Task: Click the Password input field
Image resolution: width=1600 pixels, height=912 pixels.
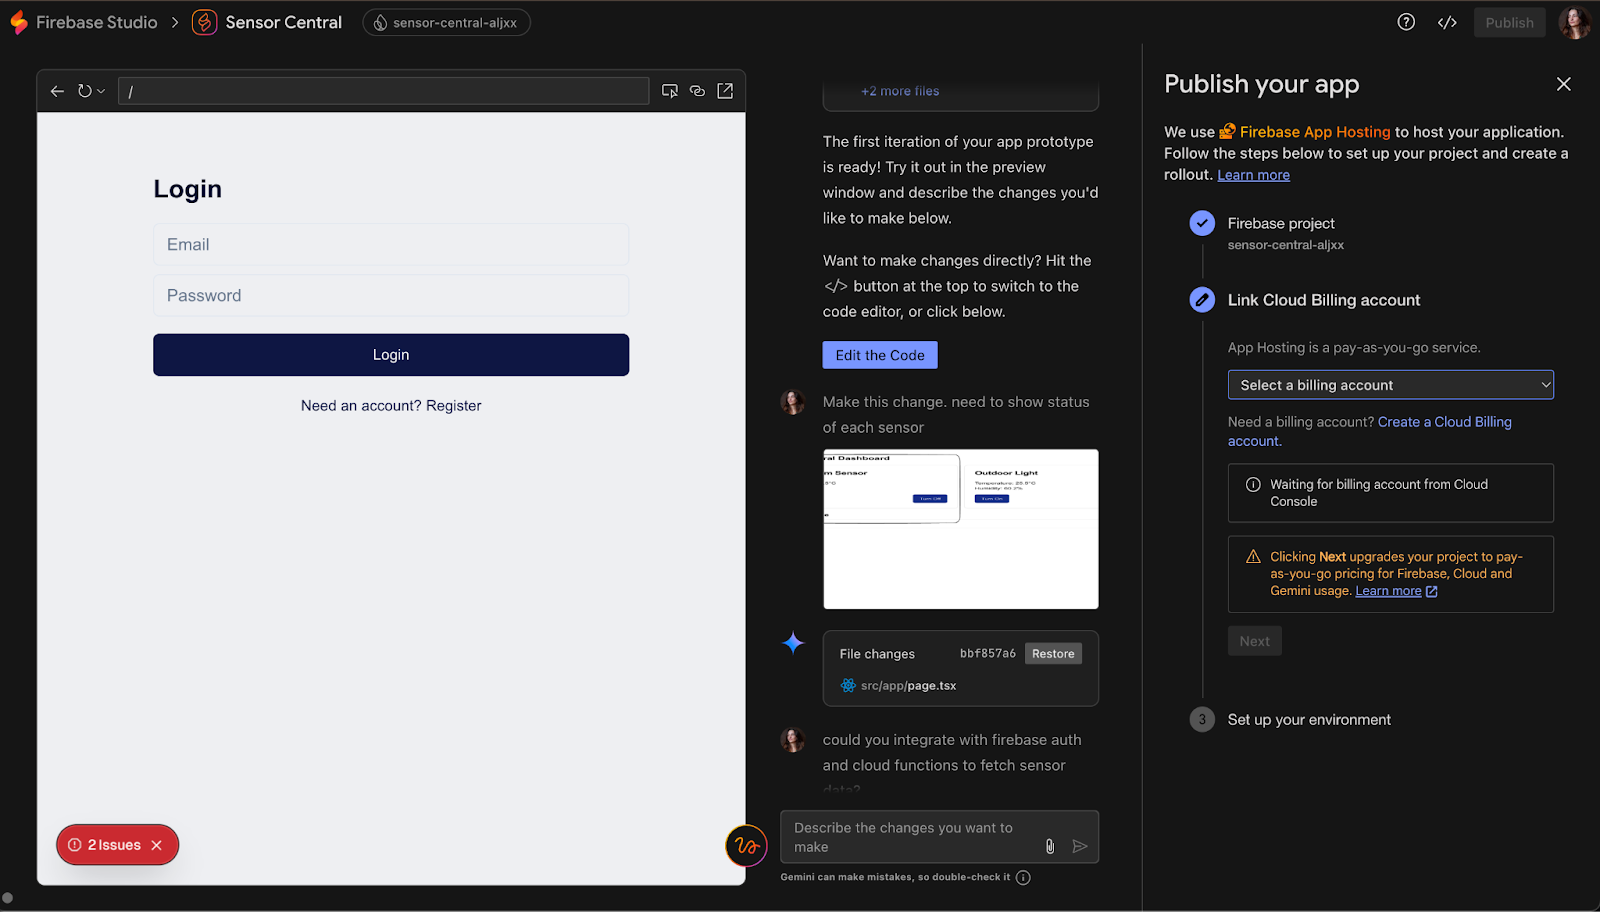Action: pos(391,295)
